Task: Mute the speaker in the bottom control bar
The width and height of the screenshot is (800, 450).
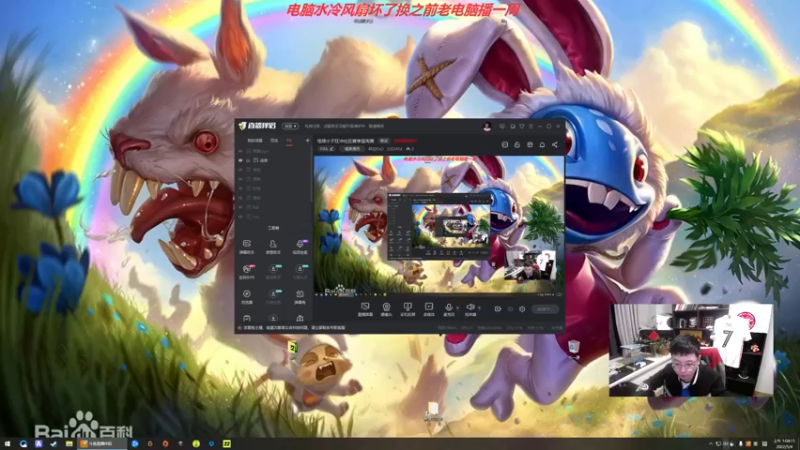Action: point(470,308)
